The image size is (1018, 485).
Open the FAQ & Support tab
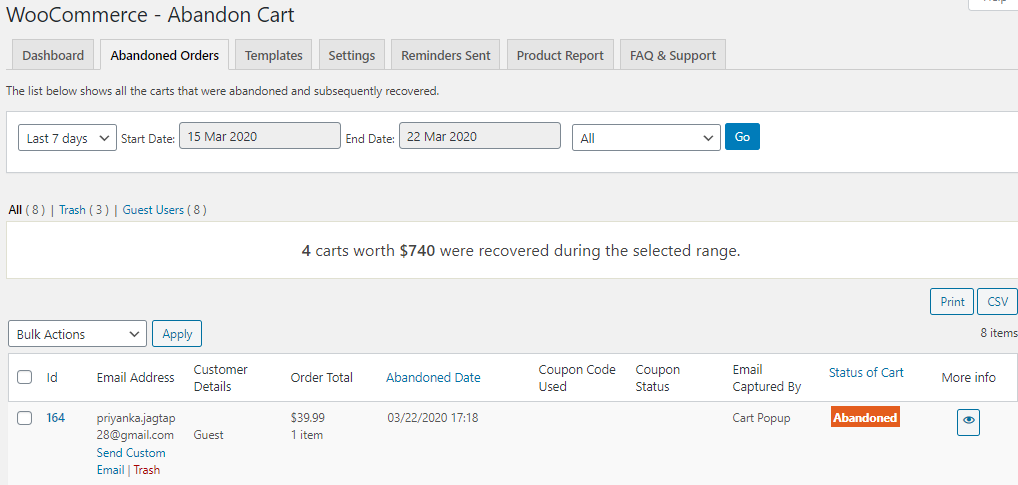[673, 55]
